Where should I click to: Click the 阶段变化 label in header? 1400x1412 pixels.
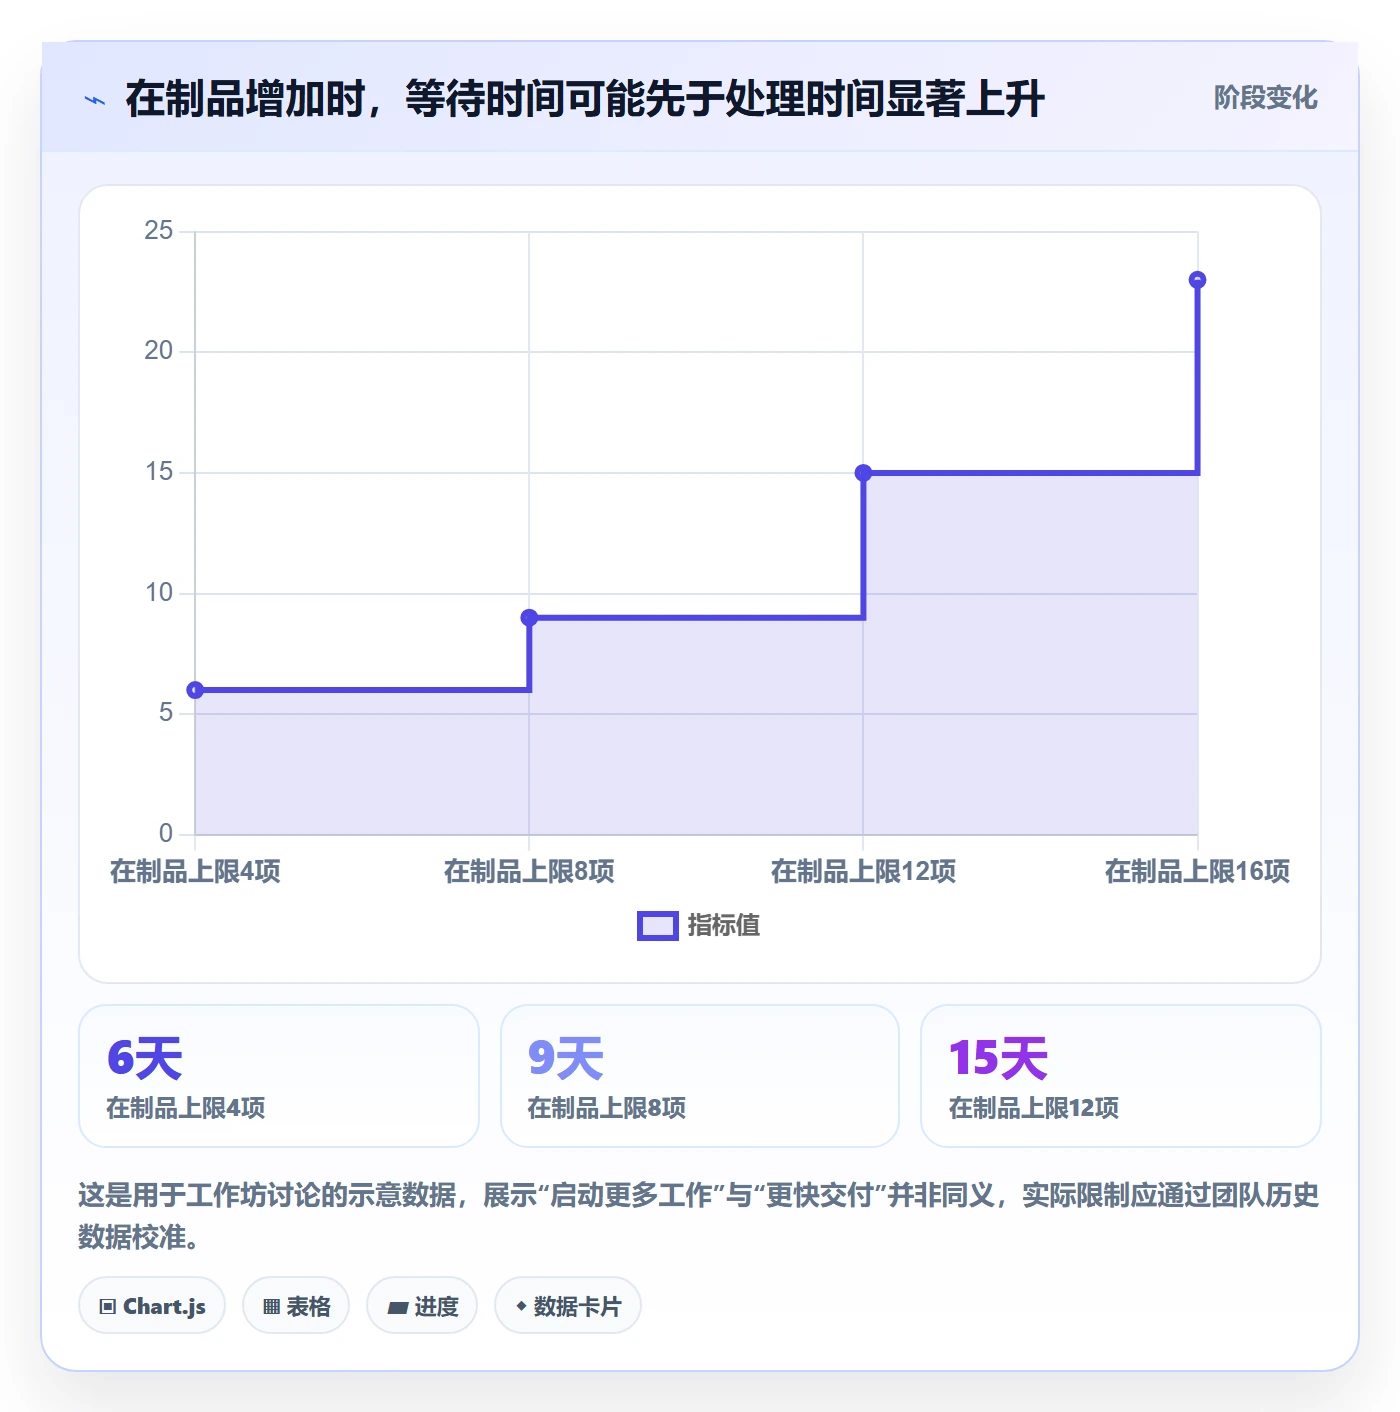click(1265, 98)
